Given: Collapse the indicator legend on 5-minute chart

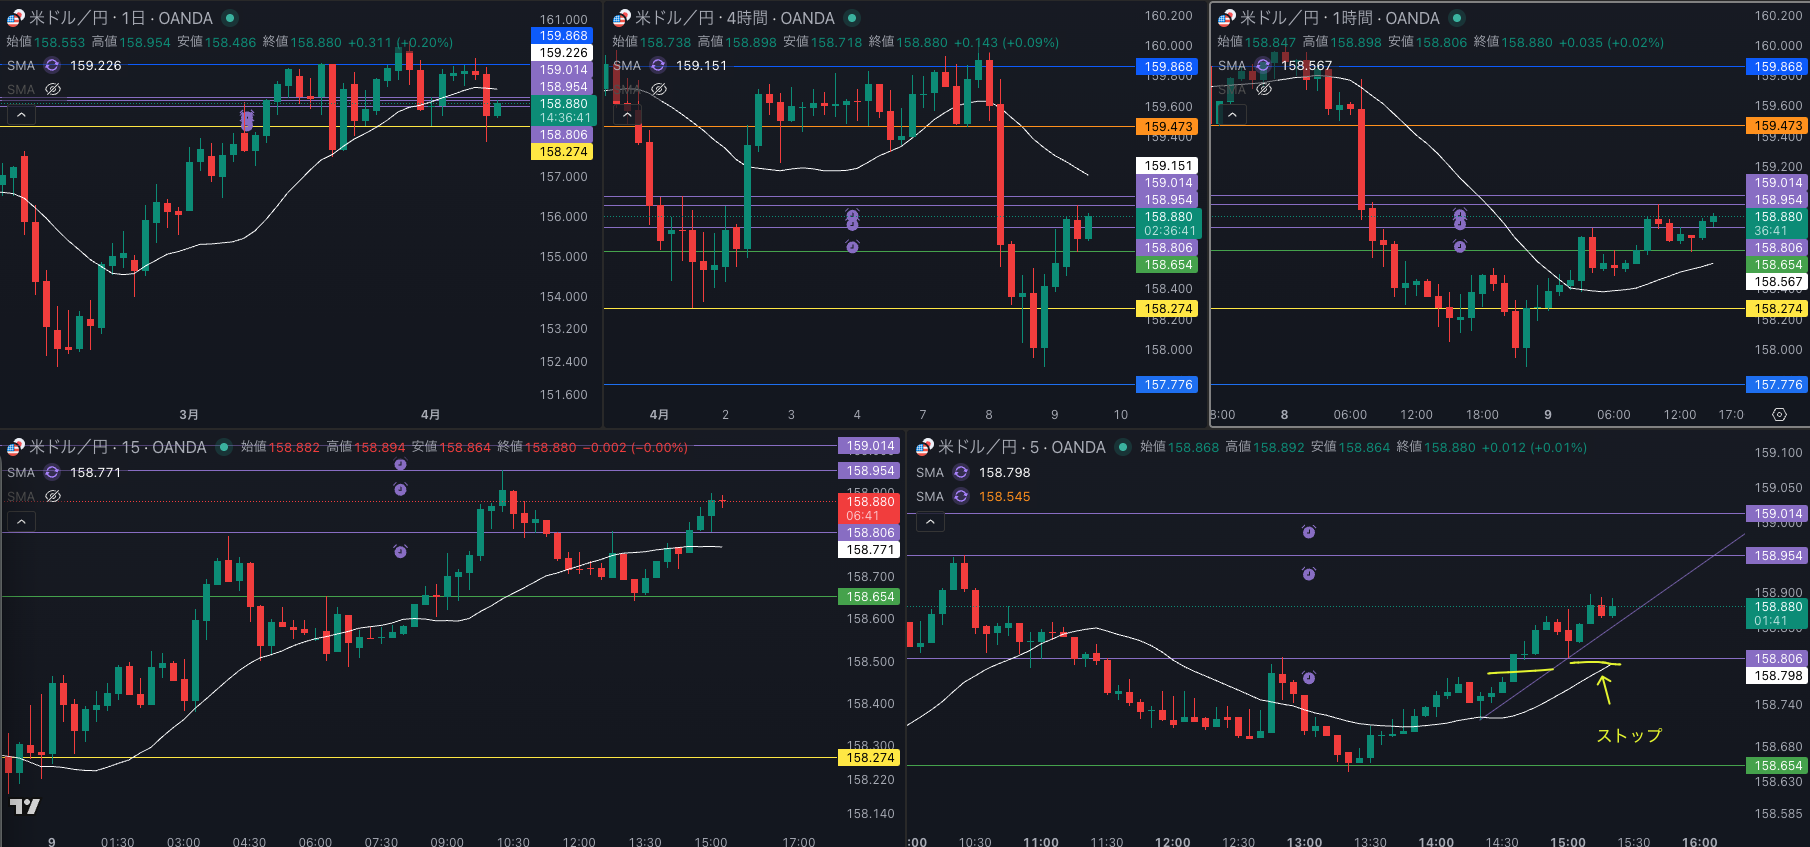Looking at the screenshot, I should [x=930, y=522].
